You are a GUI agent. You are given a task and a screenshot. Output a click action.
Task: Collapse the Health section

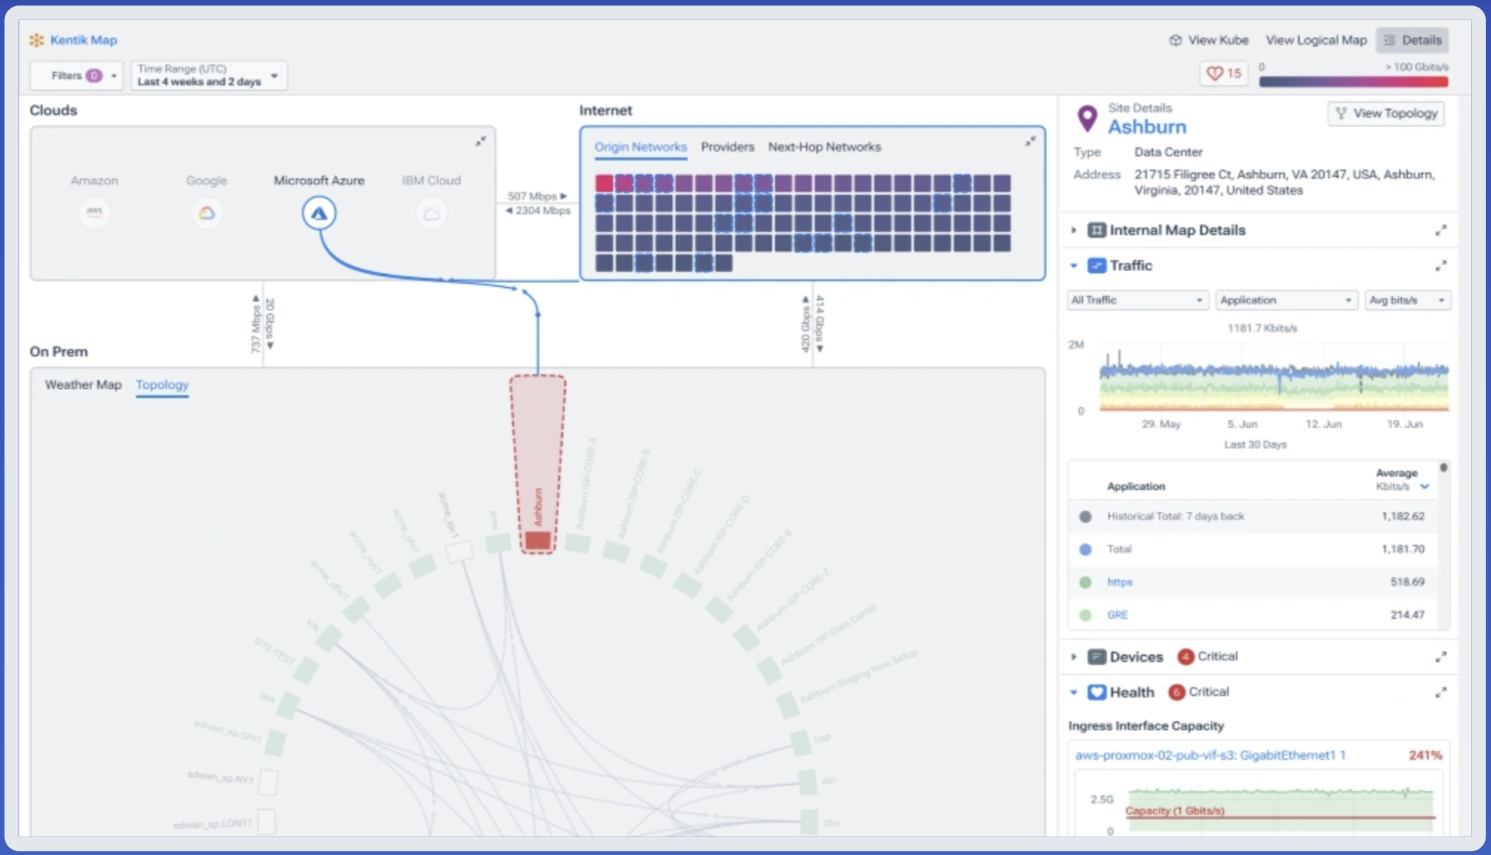[x=1074, y=692]
